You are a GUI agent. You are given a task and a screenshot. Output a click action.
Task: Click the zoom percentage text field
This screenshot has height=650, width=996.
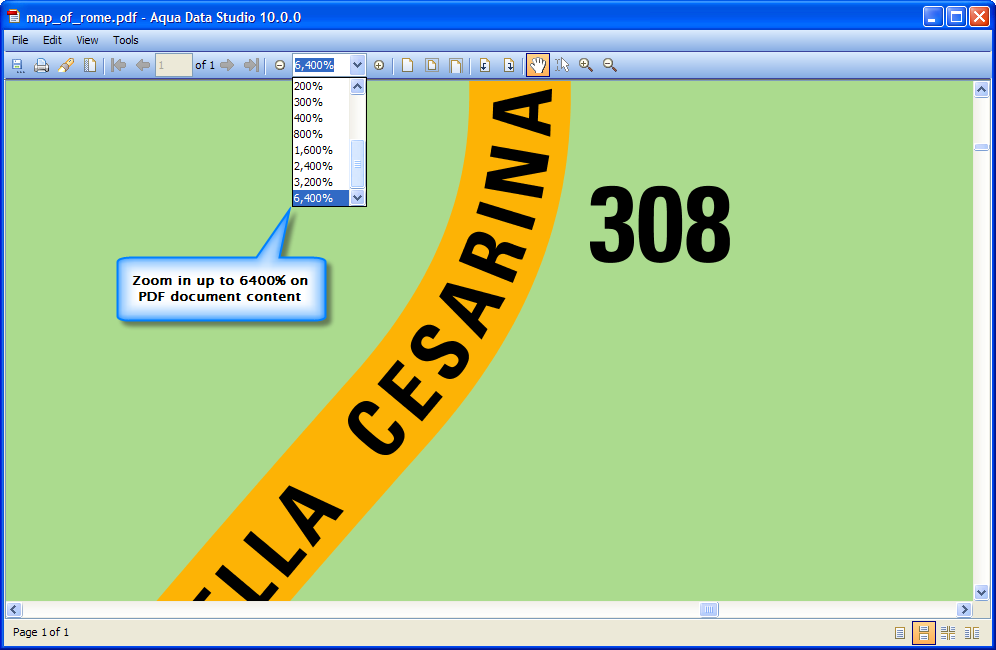321,65
